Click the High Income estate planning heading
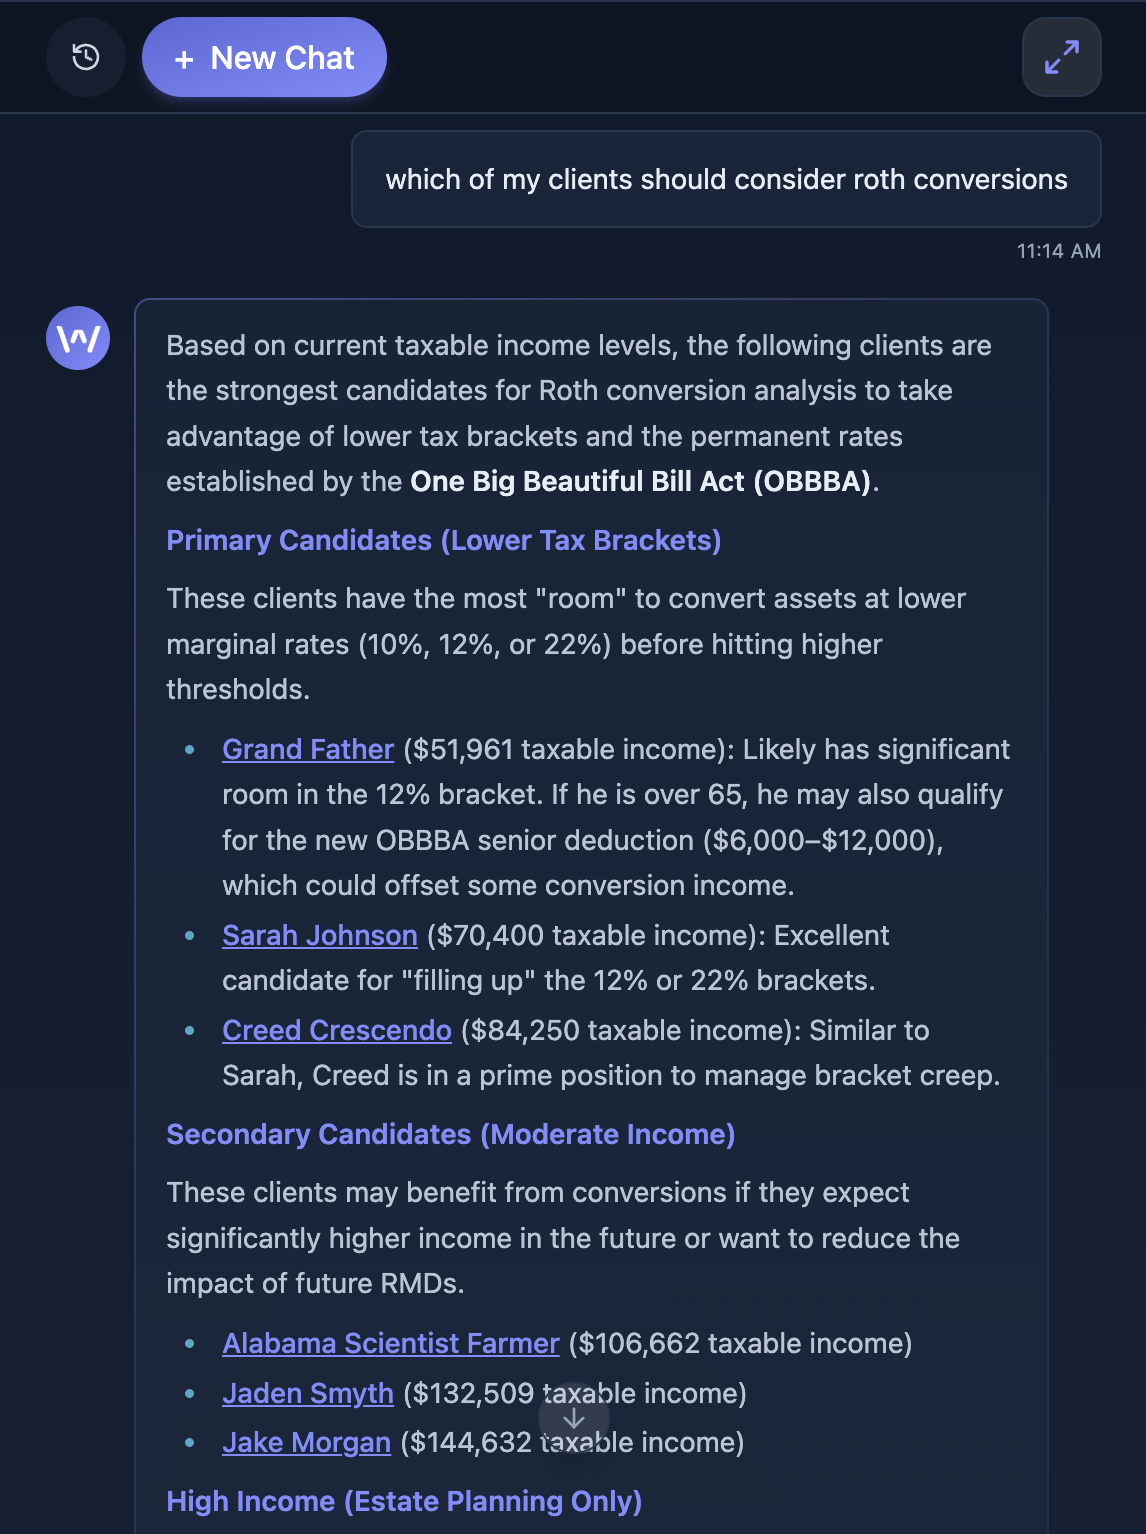 click(404, 1501)
